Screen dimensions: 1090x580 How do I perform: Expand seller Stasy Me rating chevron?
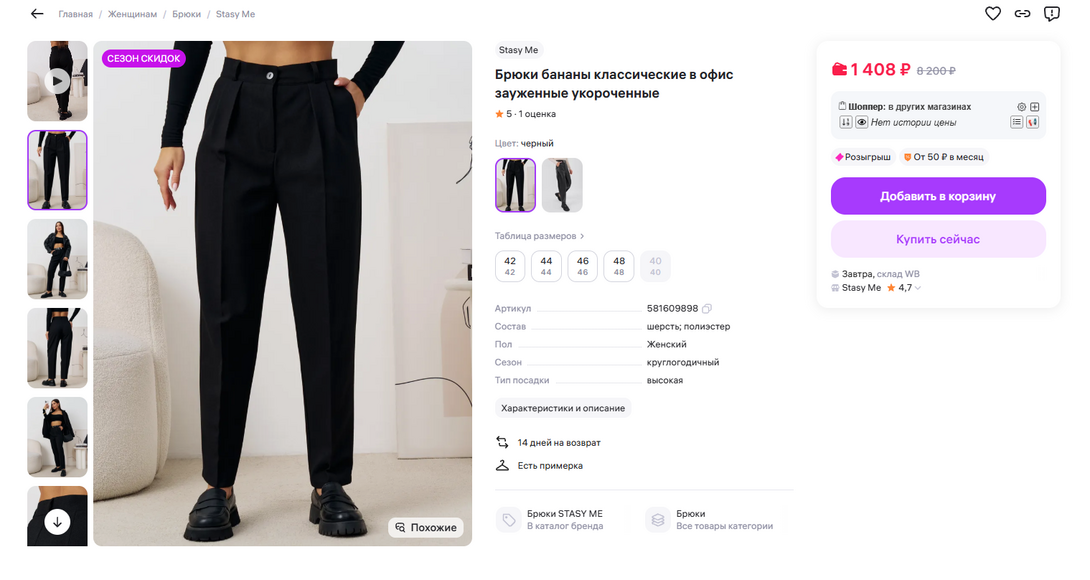(x=918, y=288)
